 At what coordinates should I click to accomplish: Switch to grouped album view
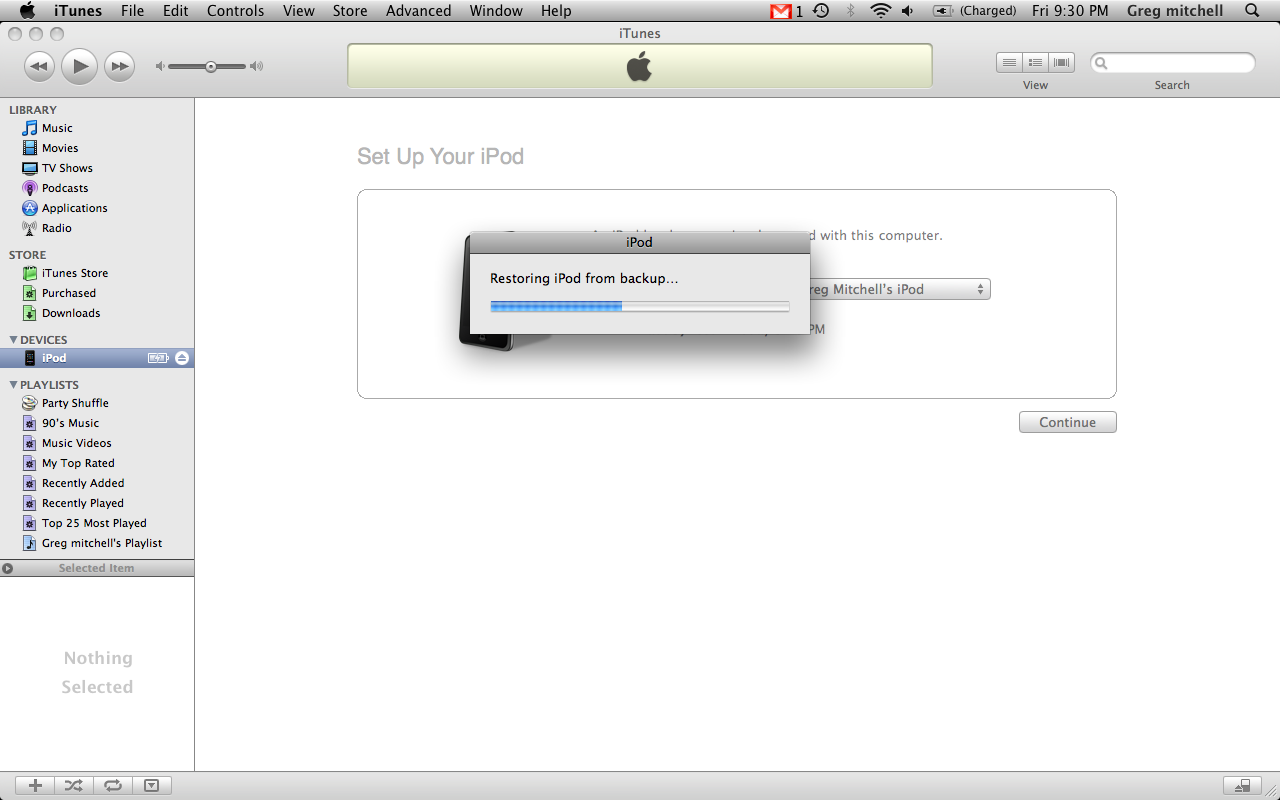(1035, 62)
